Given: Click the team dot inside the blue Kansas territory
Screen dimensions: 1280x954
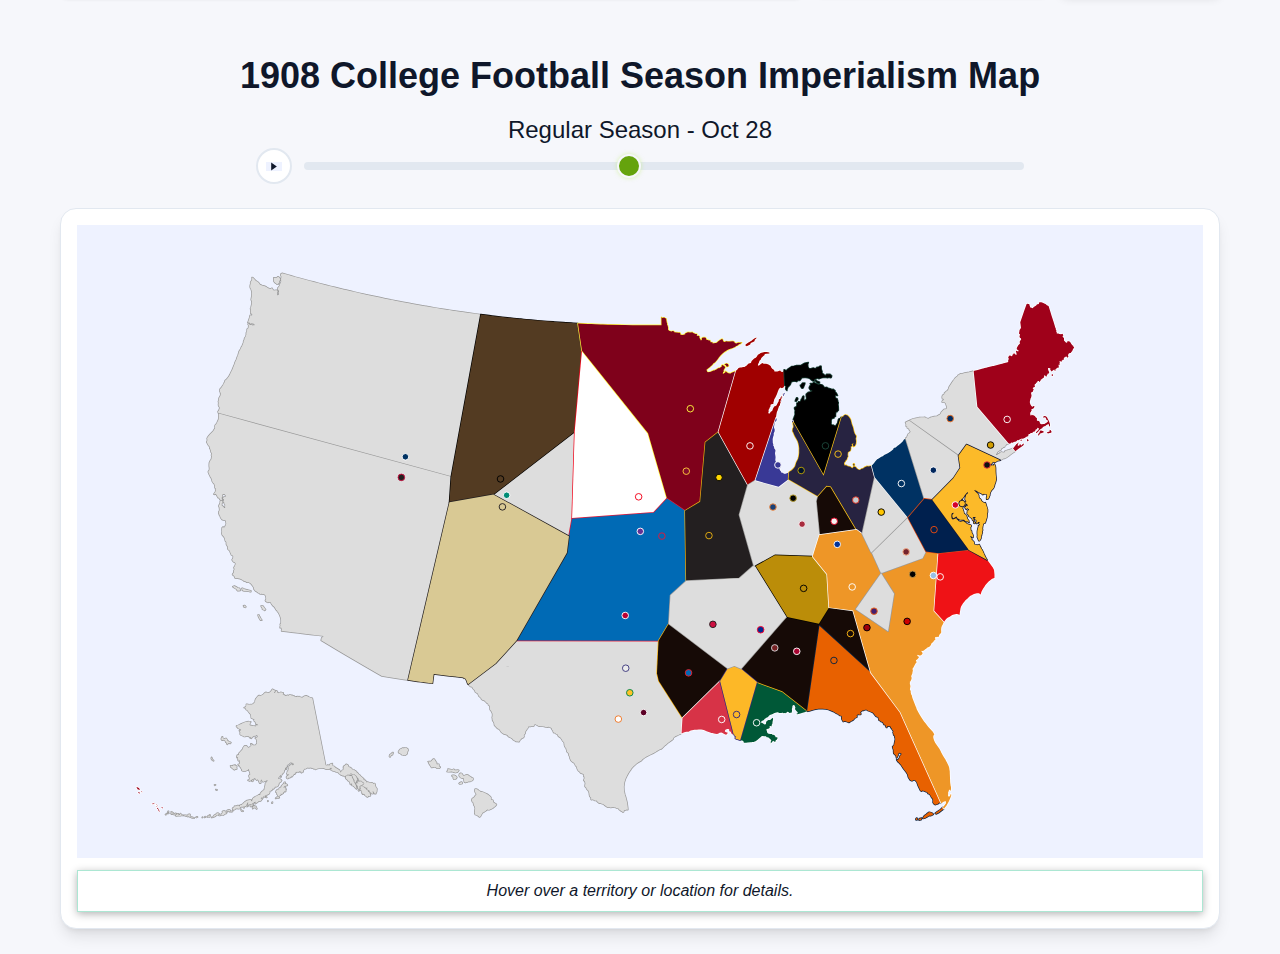Looking at the screenshot, I should (626, 615).
